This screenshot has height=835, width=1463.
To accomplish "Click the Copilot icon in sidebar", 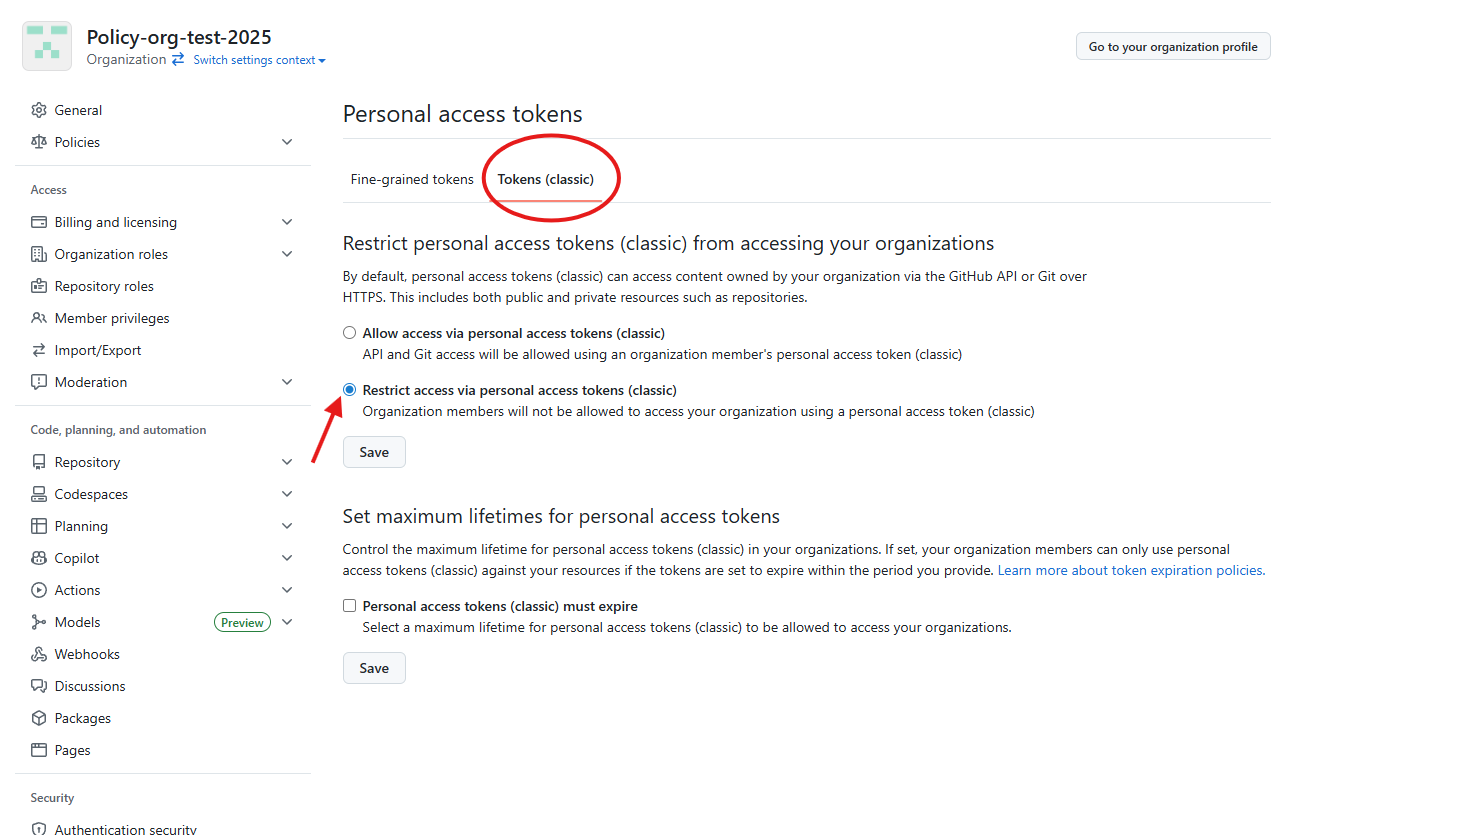I will pyautogui.click(x=39, y=558).
